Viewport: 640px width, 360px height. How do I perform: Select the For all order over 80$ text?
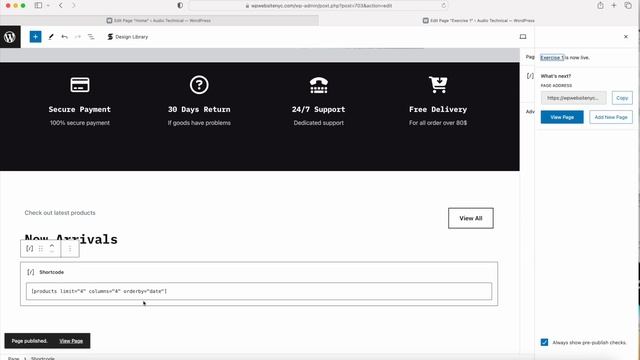coord(438,123)
